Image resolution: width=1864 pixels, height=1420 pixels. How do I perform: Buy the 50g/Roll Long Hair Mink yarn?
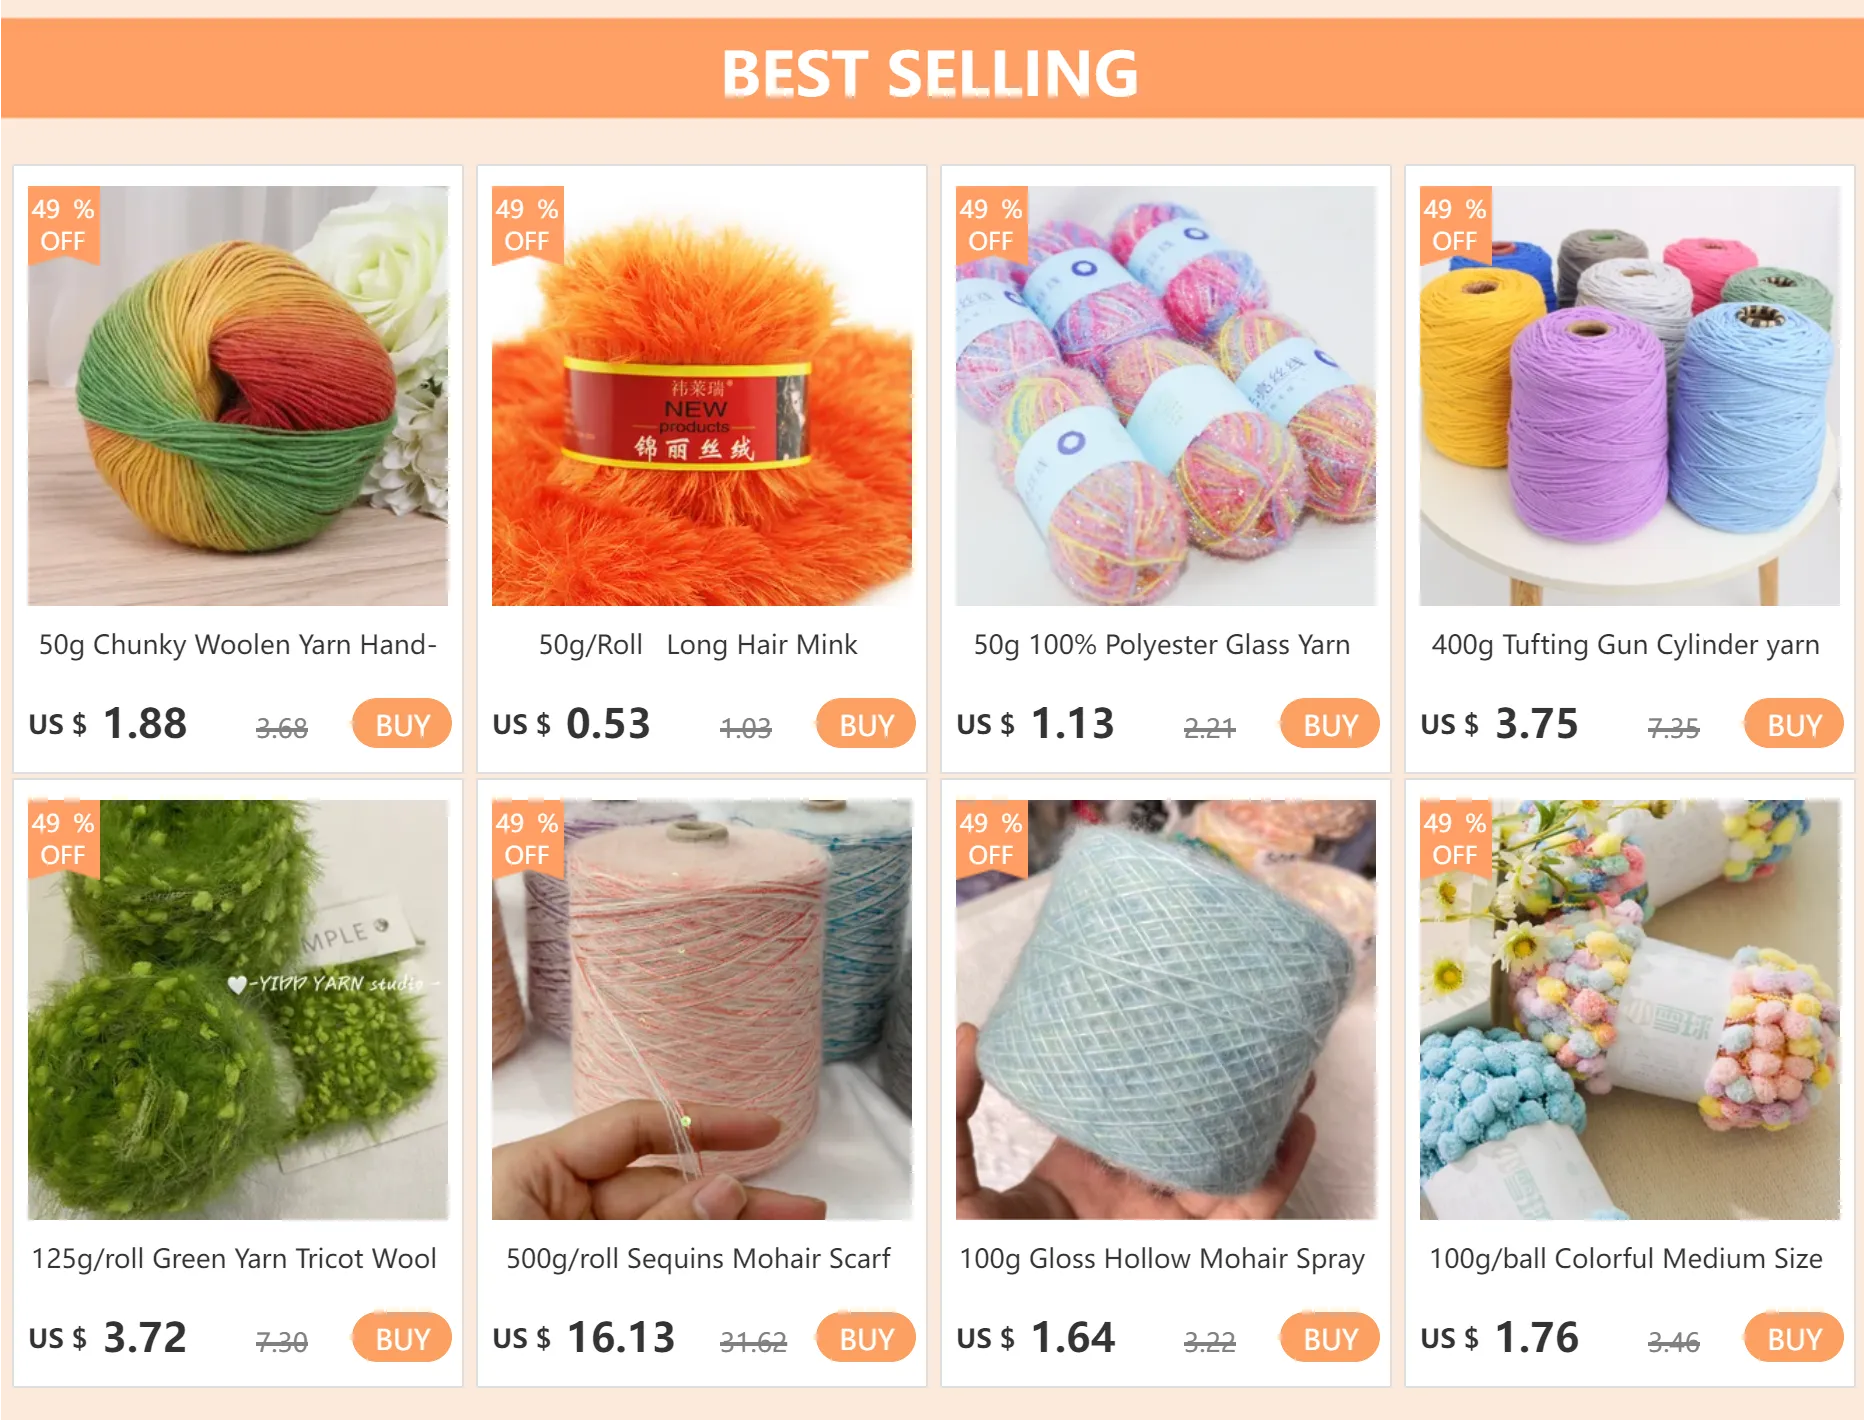866,724
